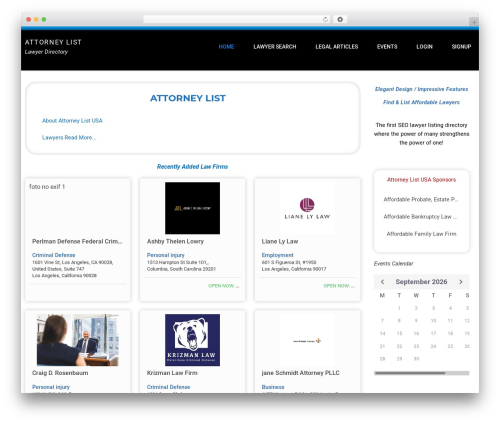Select September 30 in events calendar
This screenshot has height=423, width=500.
[x=416, y=359]
